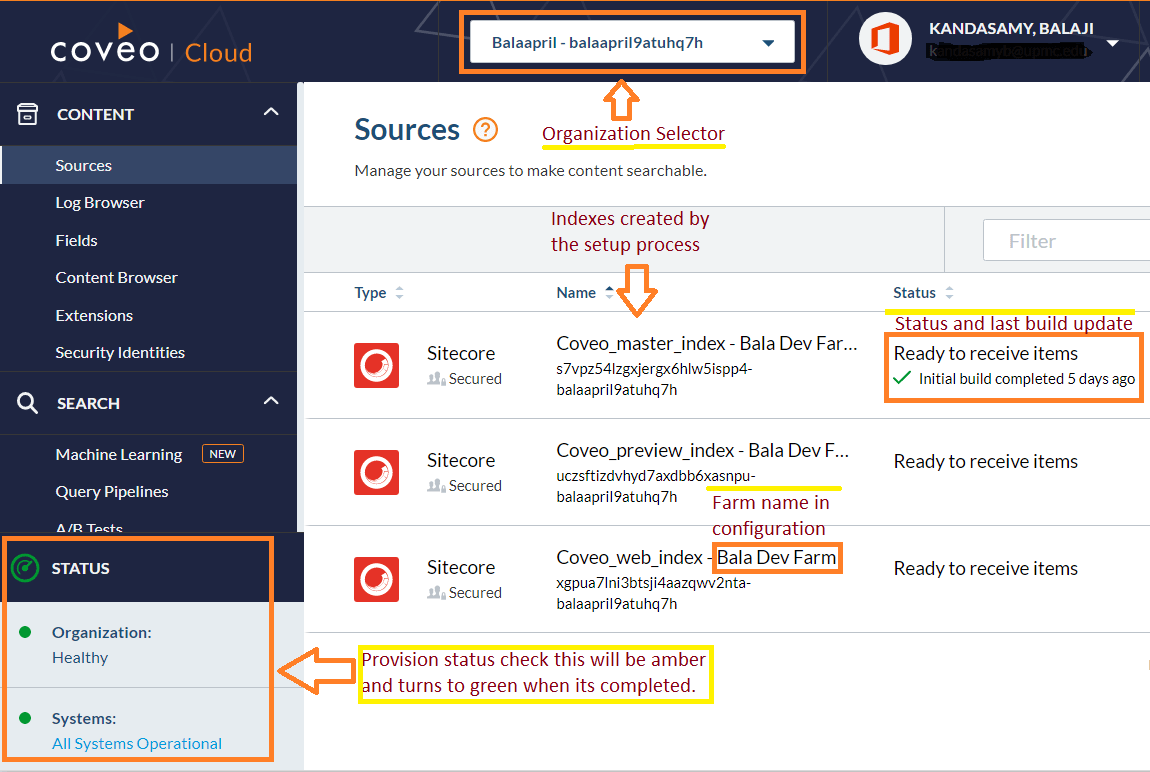Sort sources by Status column arrows

[x=949, y=293]
